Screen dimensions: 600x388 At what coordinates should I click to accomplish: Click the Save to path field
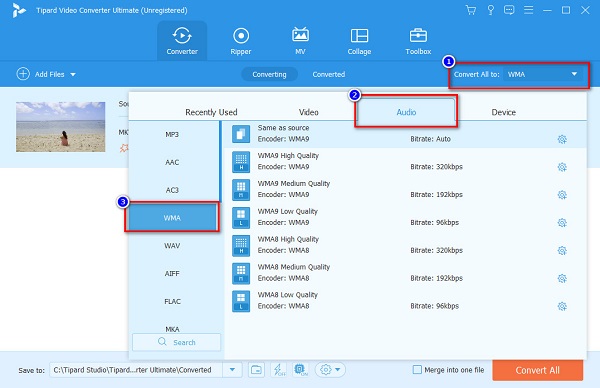pyautogui.click(x=136, y=370)
